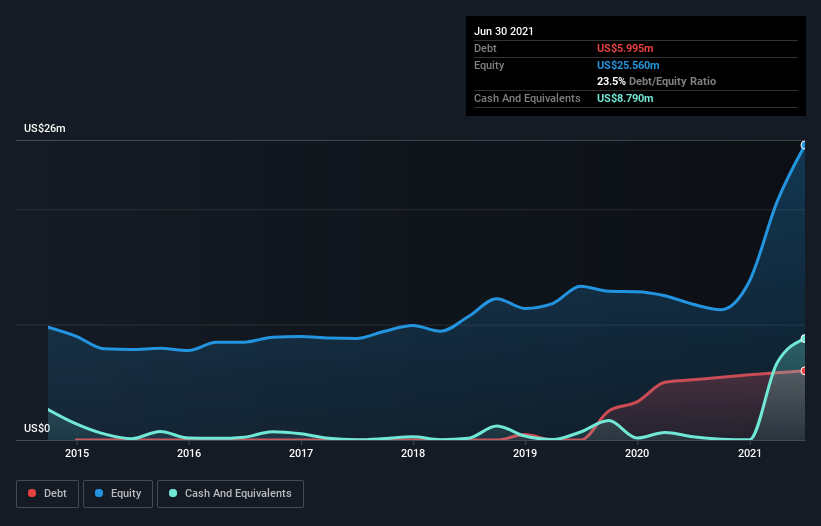Toggle the Cash And Equivalents legend button
Viewport: 821px width, 526px height.
[230, 494]
